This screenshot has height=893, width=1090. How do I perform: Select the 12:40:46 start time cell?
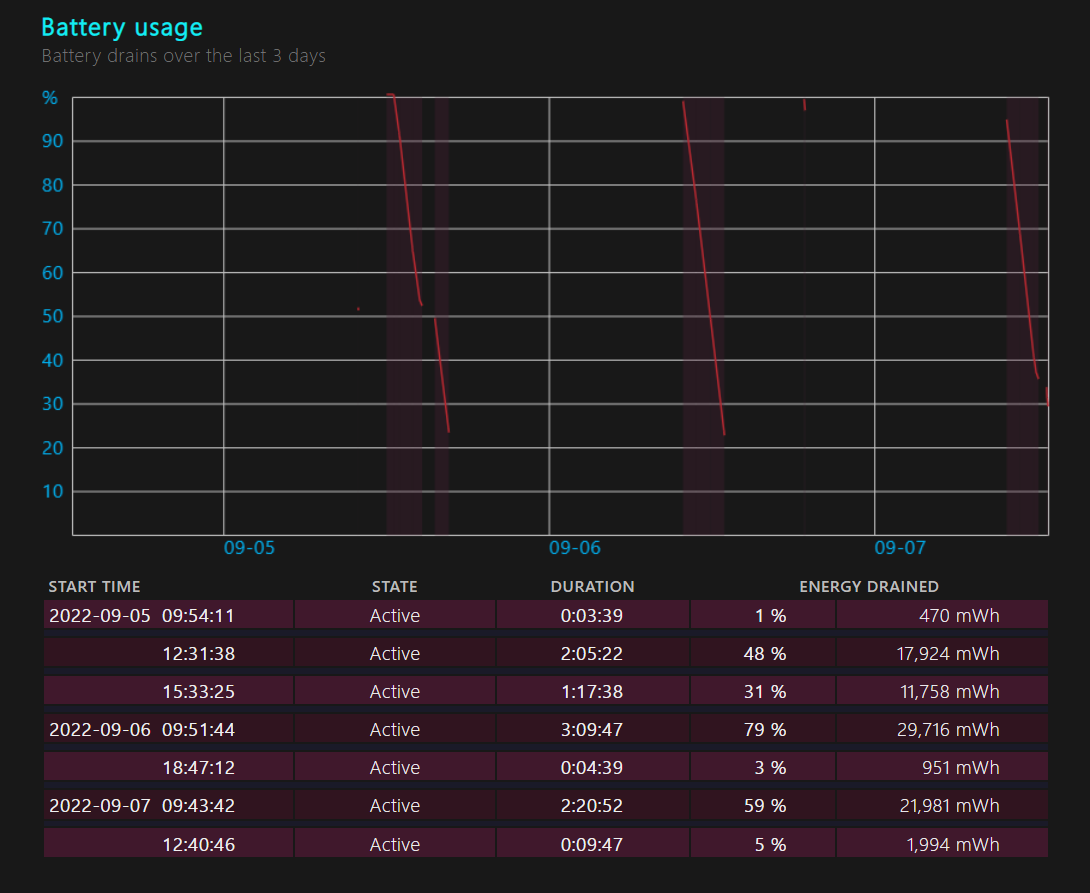(168, 844)
